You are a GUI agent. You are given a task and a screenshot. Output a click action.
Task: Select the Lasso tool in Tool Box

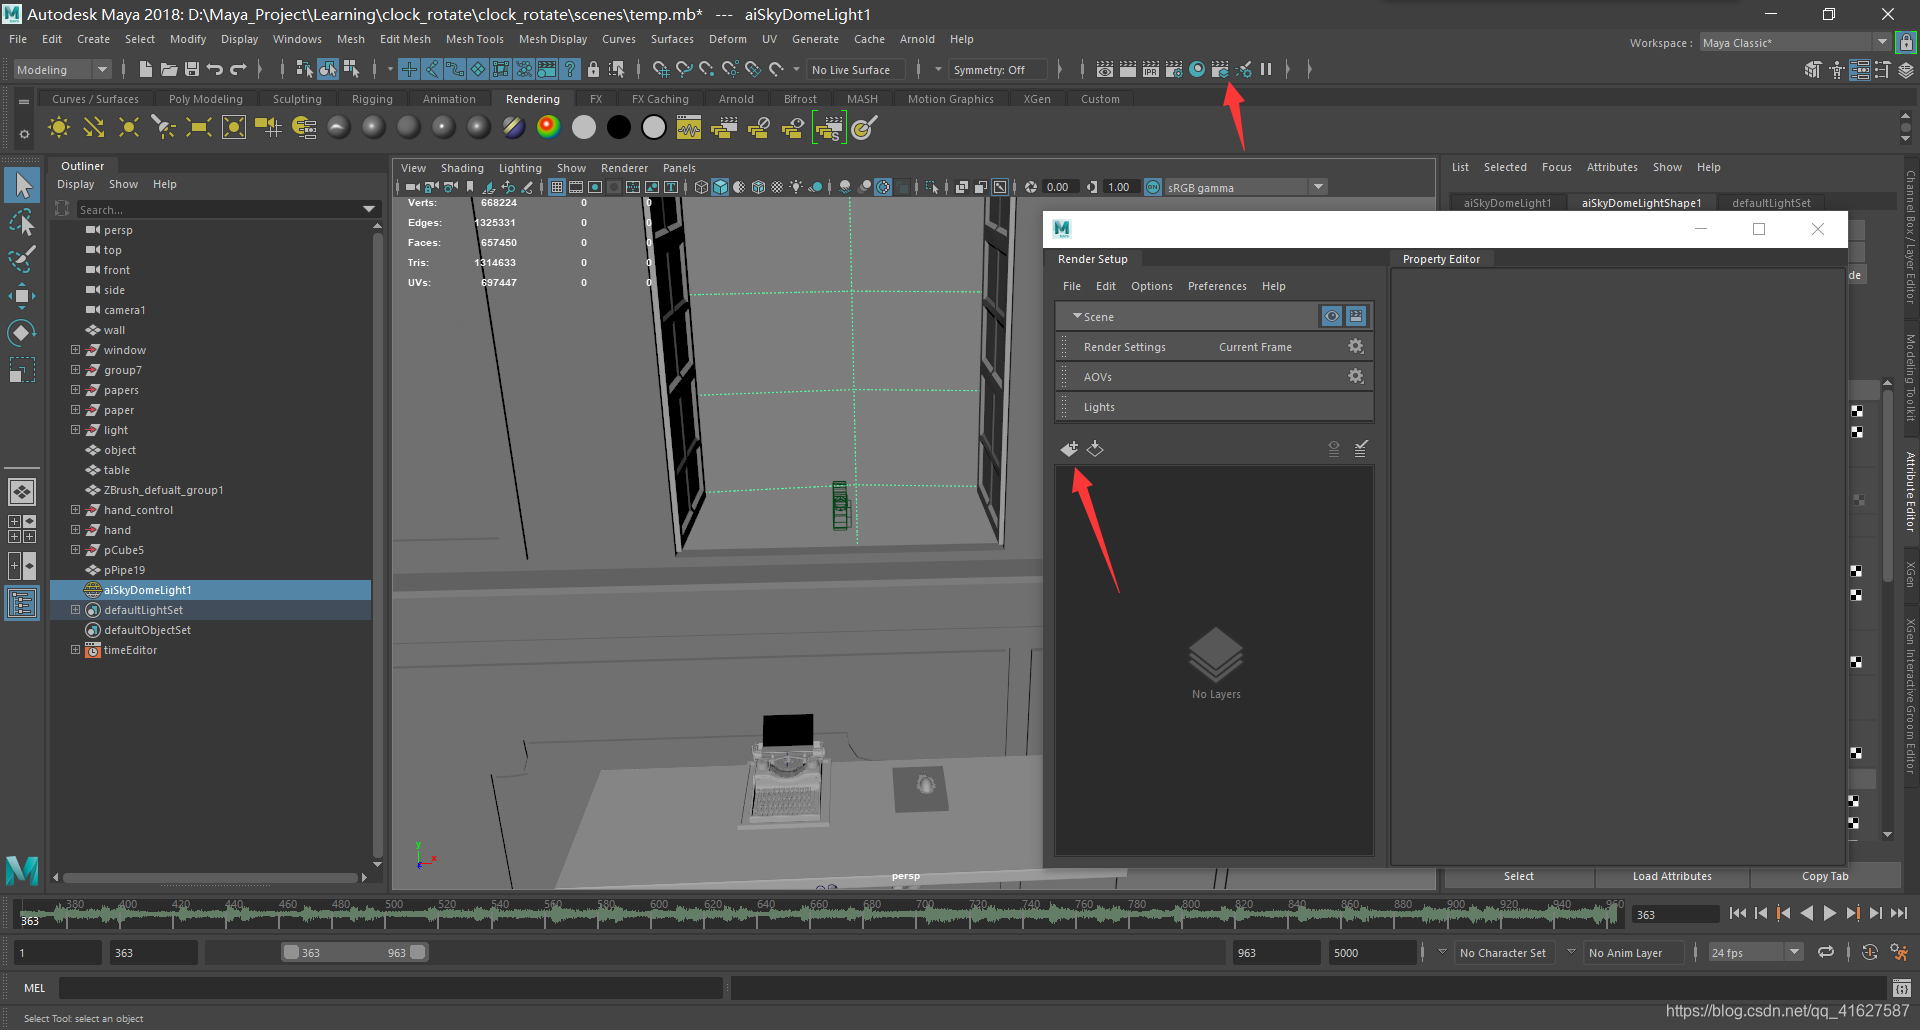[22, 222]
